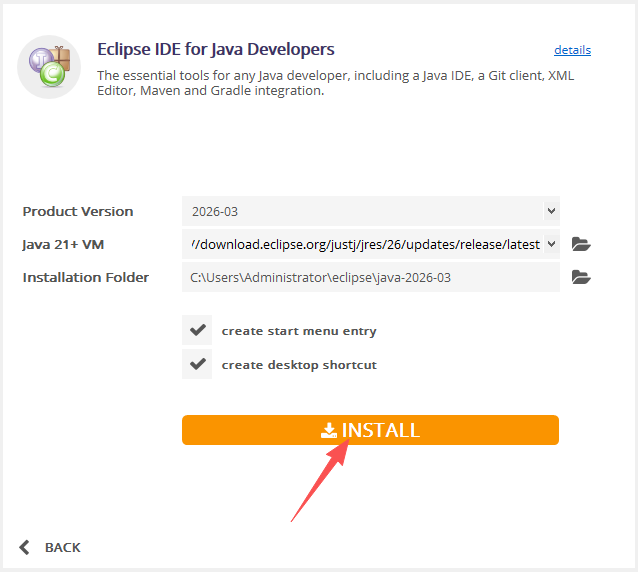
Task: Click the create desktop shortcut label
Action: point(299,365)
